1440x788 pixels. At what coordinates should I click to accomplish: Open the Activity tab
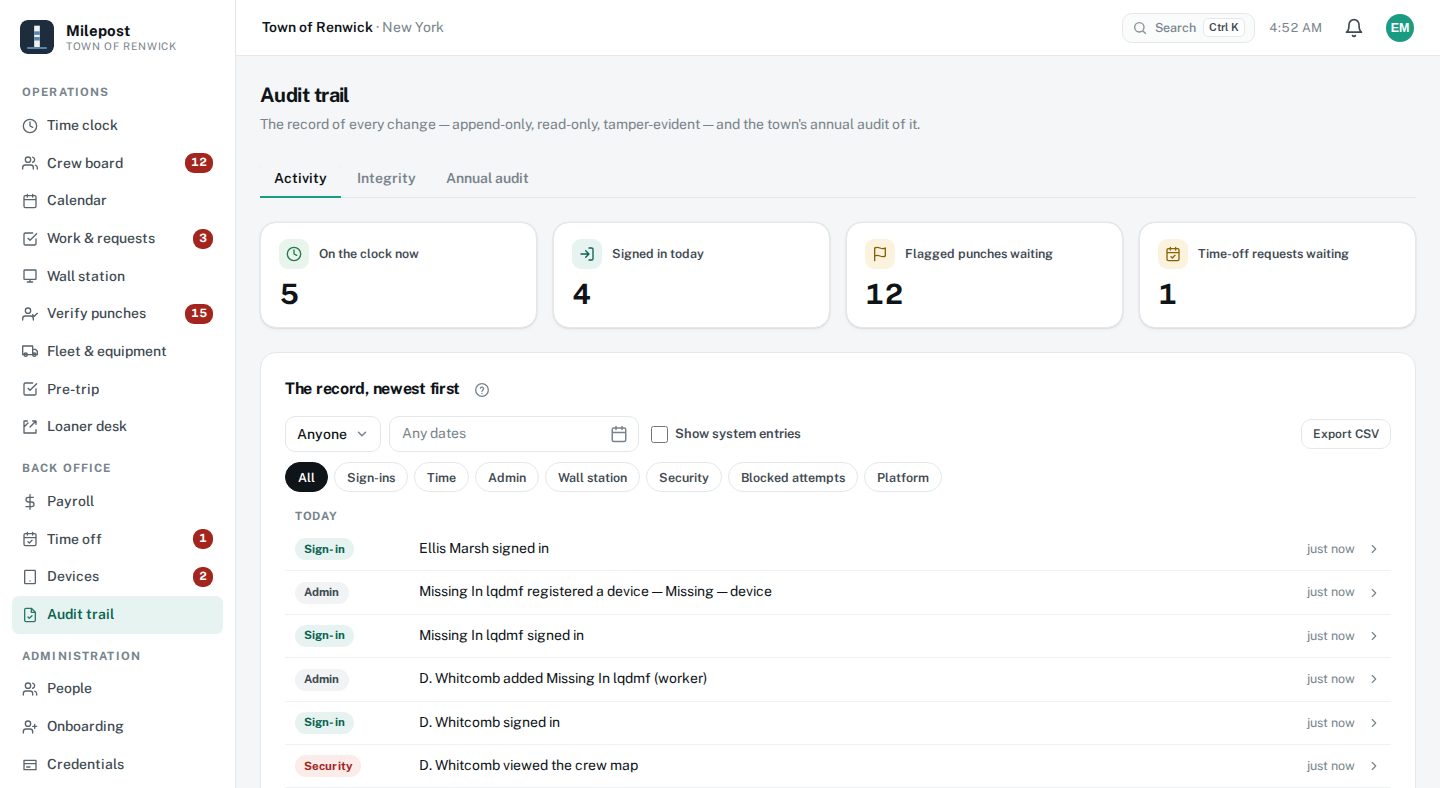click(x=300, y=178)
